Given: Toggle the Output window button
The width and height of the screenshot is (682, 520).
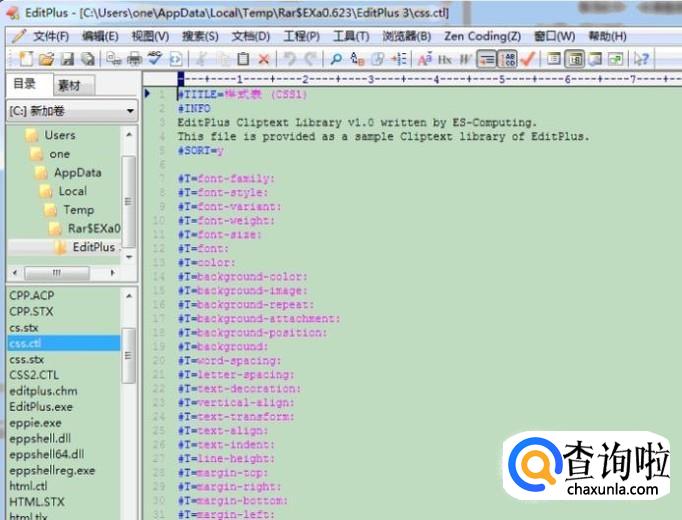Looking at the screenshot, I should pos(595,59).
